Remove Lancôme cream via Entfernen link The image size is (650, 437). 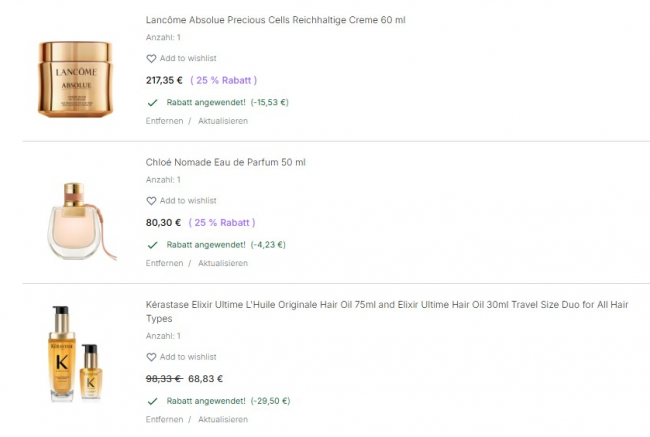click(x=164, y=121)
